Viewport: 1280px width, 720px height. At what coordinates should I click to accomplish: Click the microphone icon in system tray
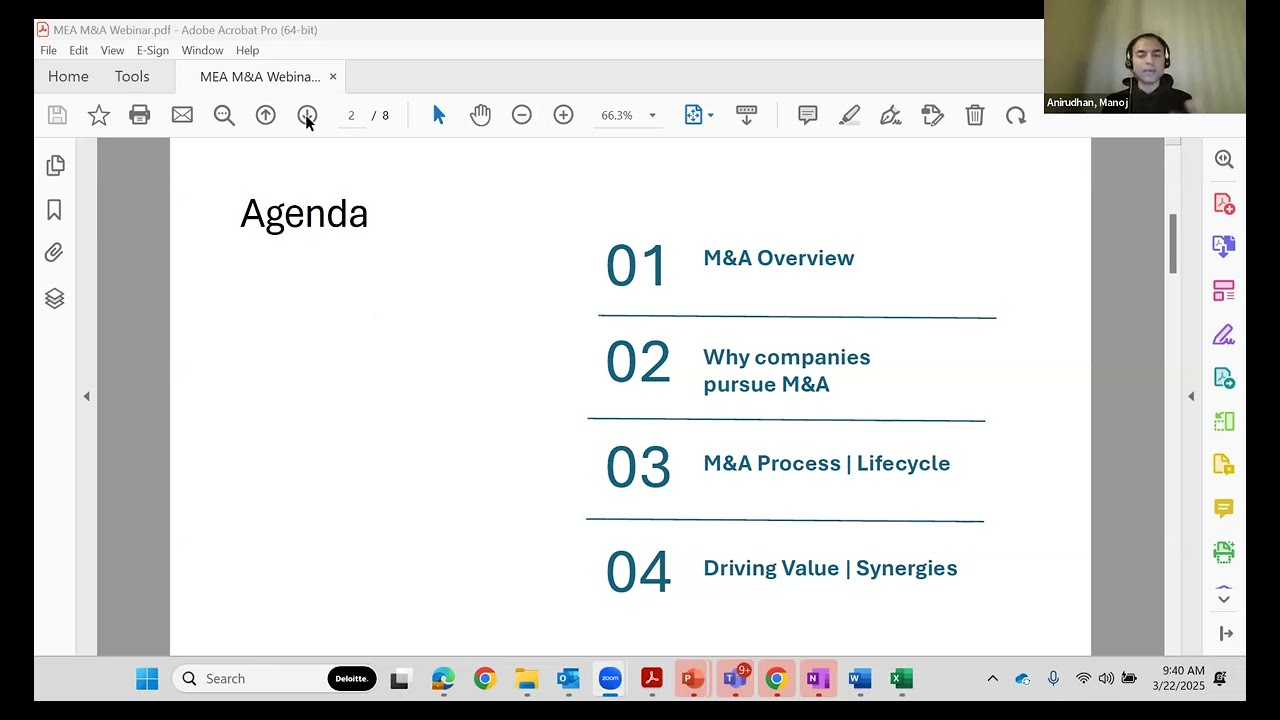coord(1053,678)
